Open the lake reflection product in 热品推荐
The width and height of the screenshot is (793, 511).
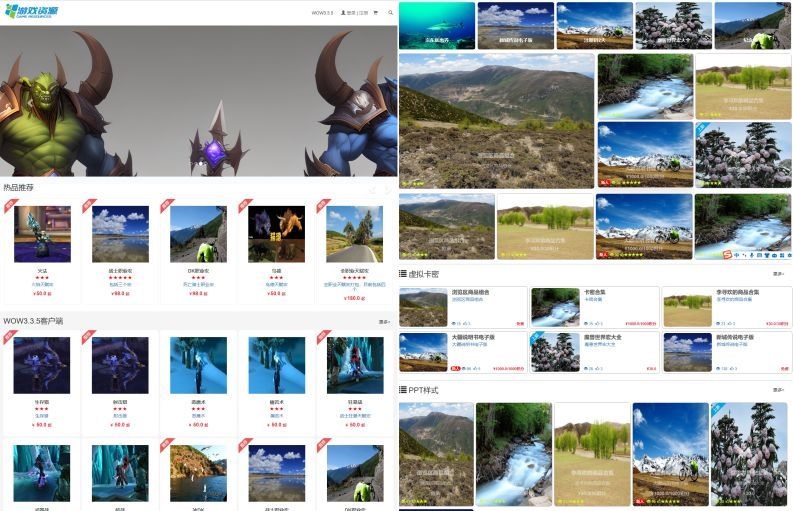click(120, 234)
